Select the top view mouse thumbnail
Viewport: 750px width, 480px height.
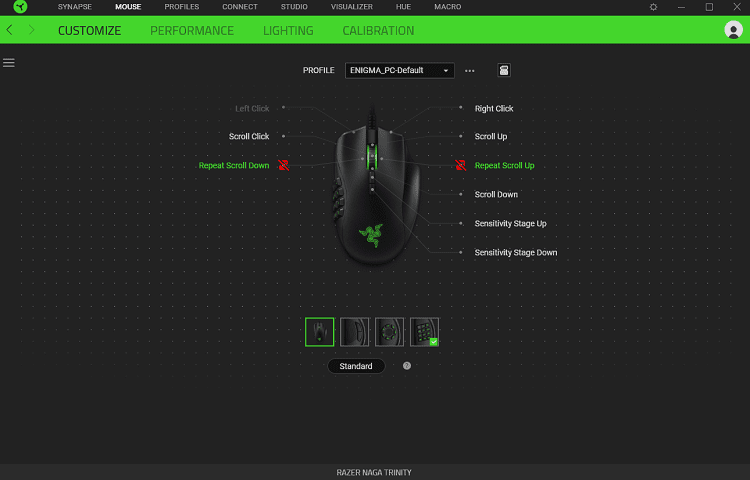pos(320,332)
